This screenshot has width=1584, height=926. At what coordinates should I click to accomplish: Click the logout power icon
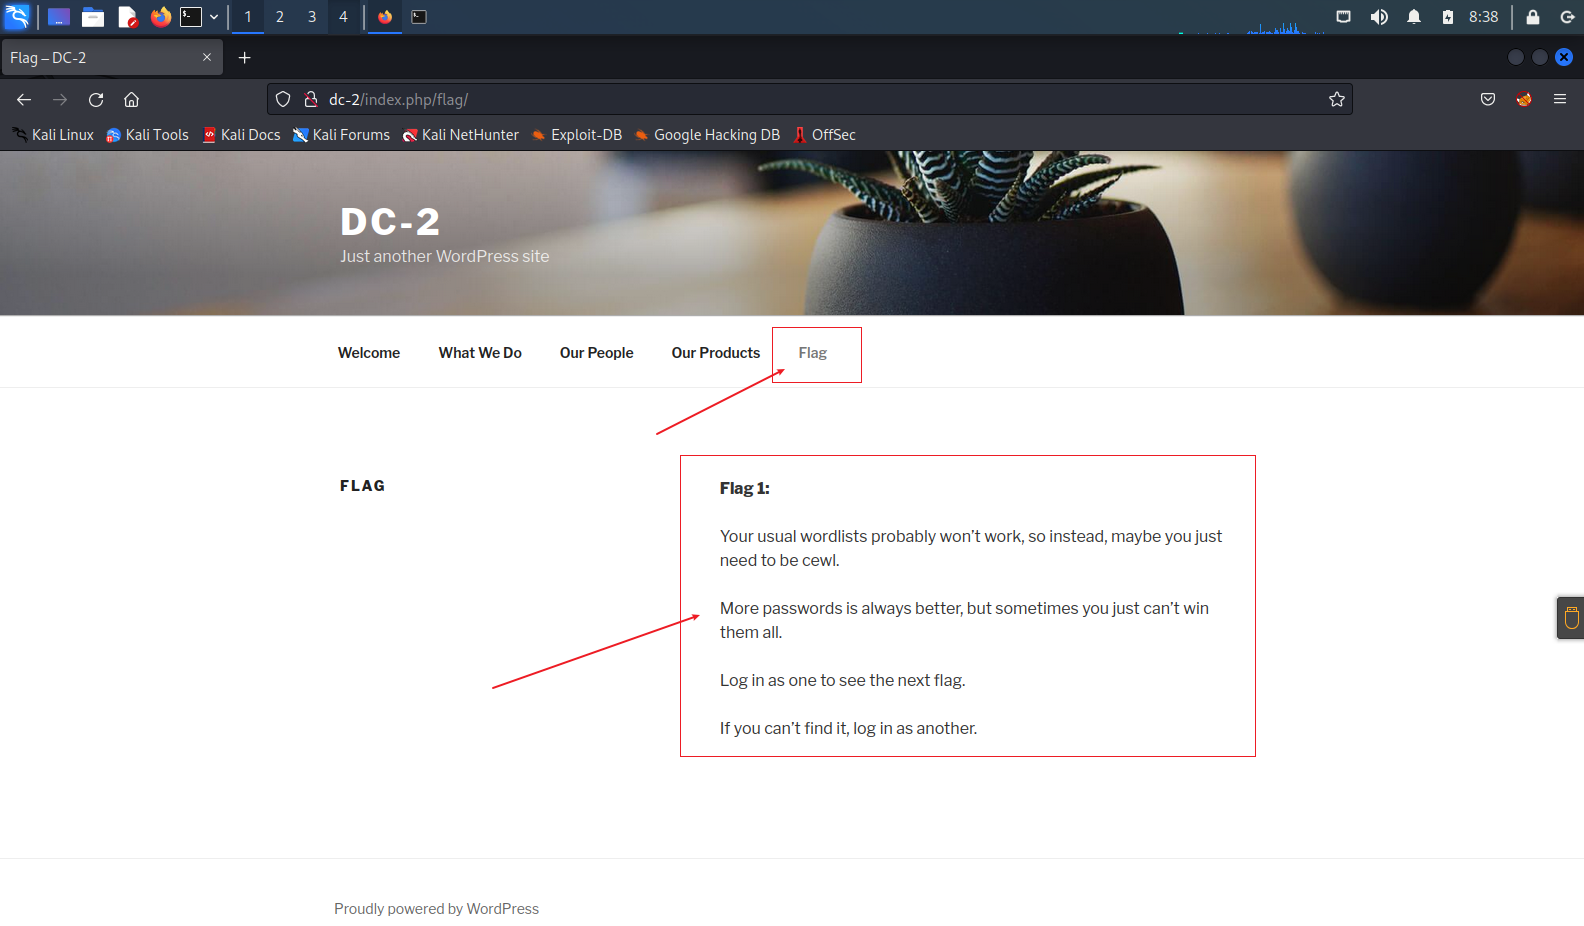(1567, 16)
